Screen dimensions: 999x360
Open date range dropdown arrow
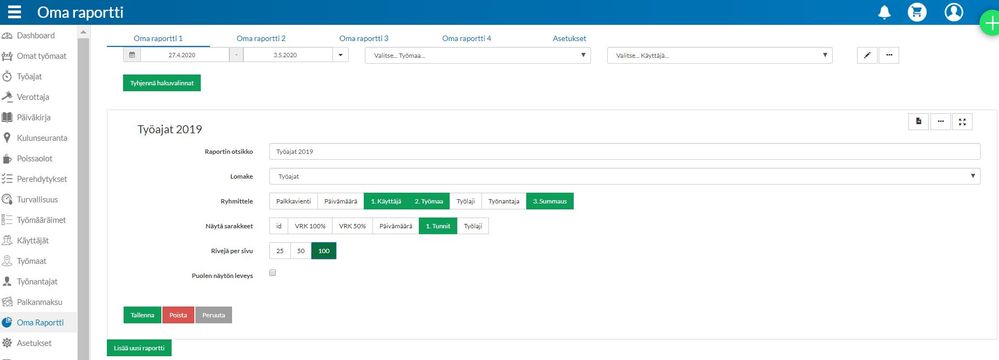[x=341, y=55]
